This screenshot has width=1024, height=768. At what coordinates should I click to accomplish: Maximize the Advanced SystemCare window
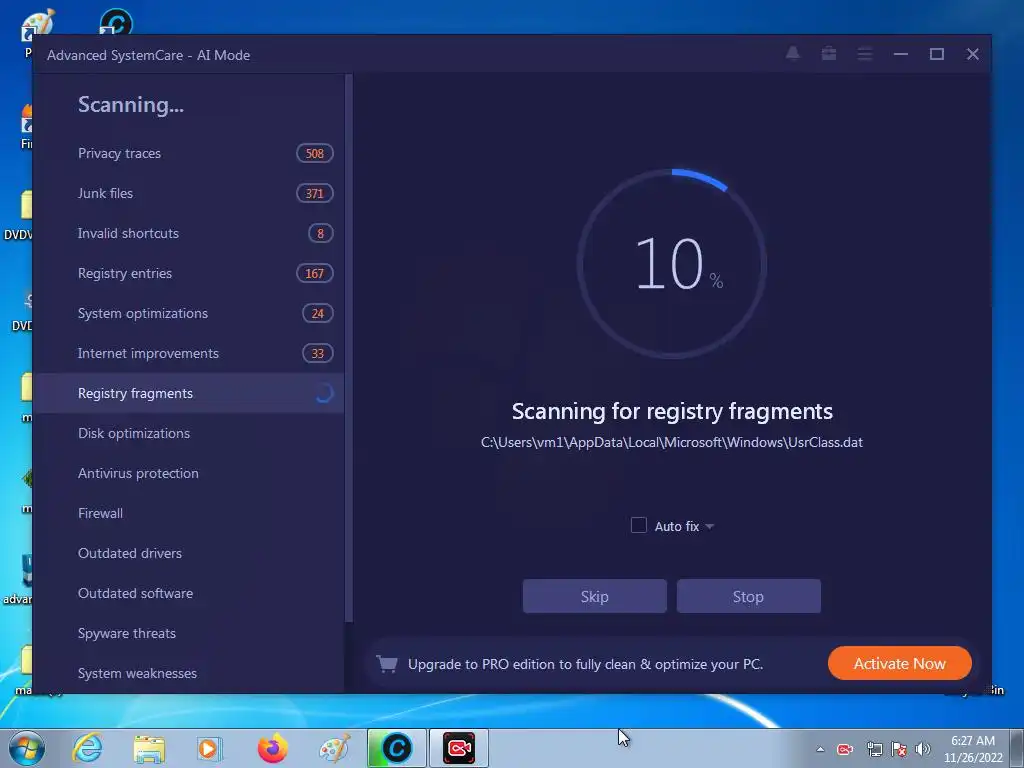tap(936, 54)
